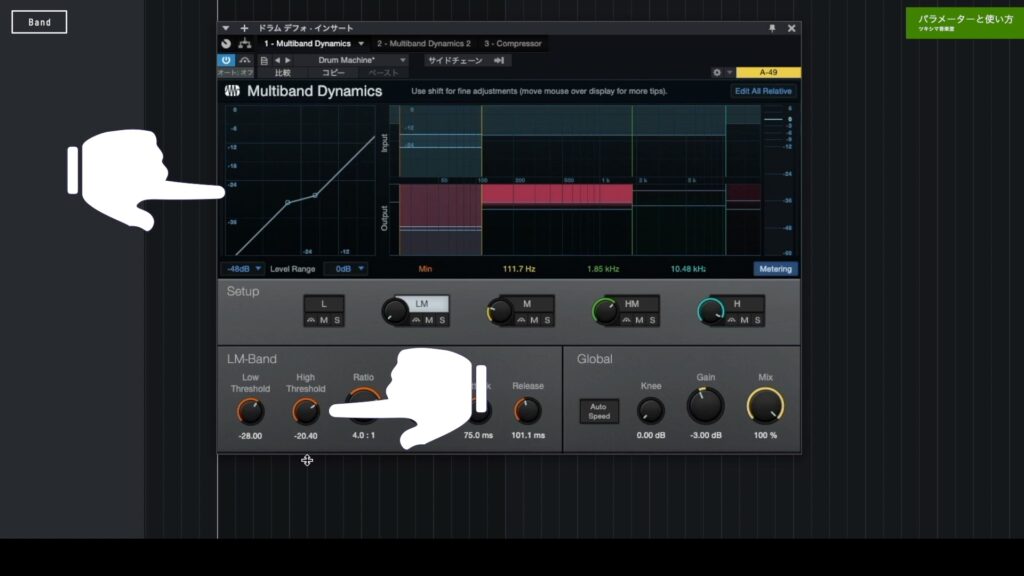This screenshot has height=576, width=1024.
Task: Toggle the Metering button
Action: (775, 268)
